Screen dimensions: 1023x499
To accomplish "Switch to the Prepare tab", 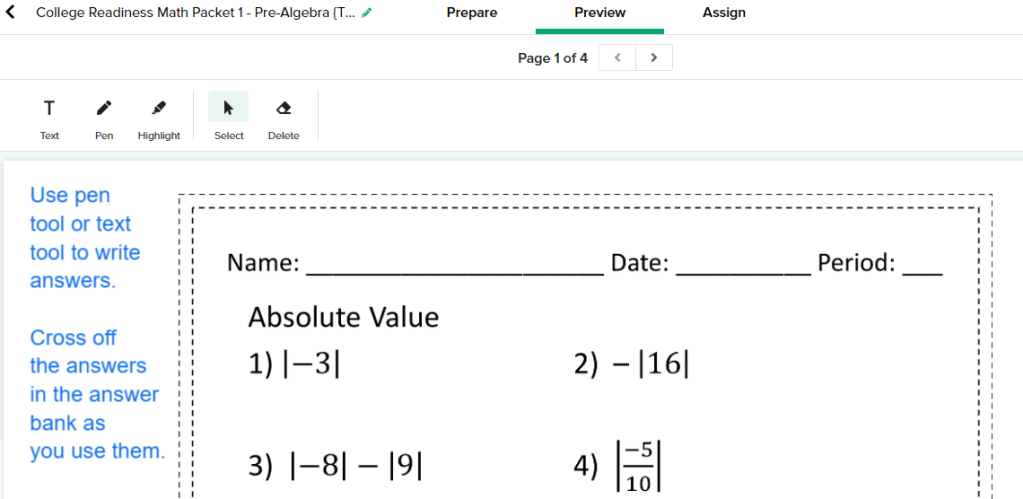I will (471, 13).
